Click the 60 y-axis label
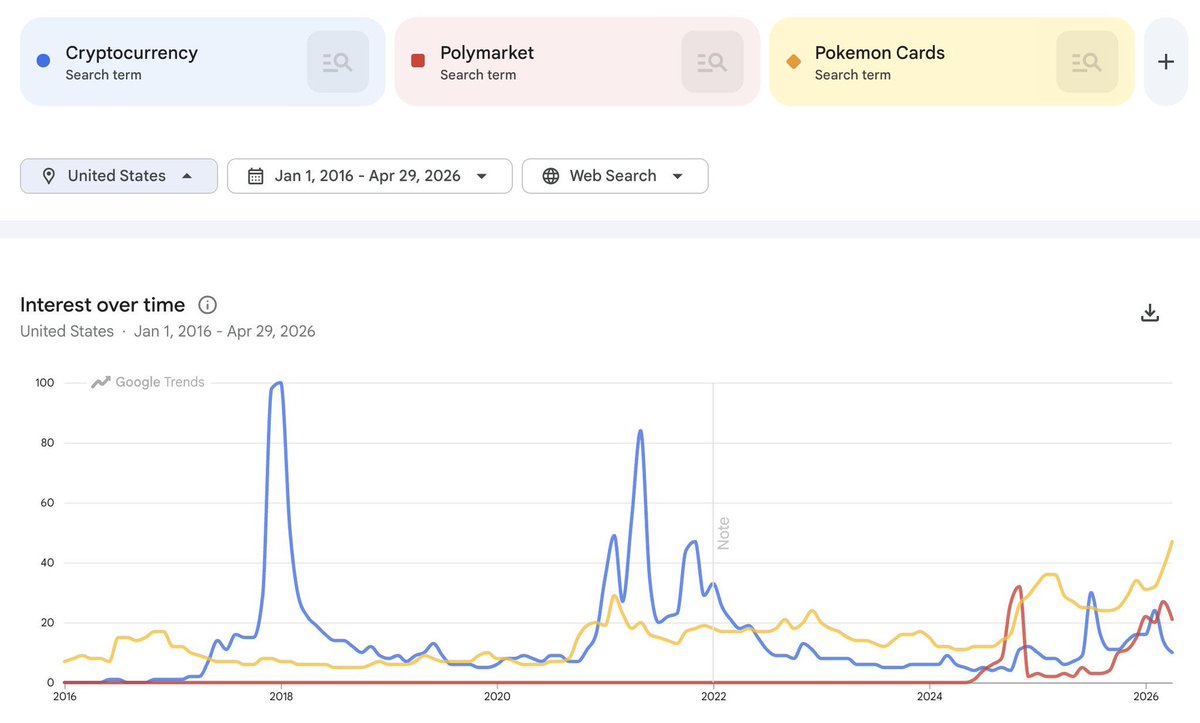The height and width of the screenshot is (723, 1200). [x=47, y=503]
